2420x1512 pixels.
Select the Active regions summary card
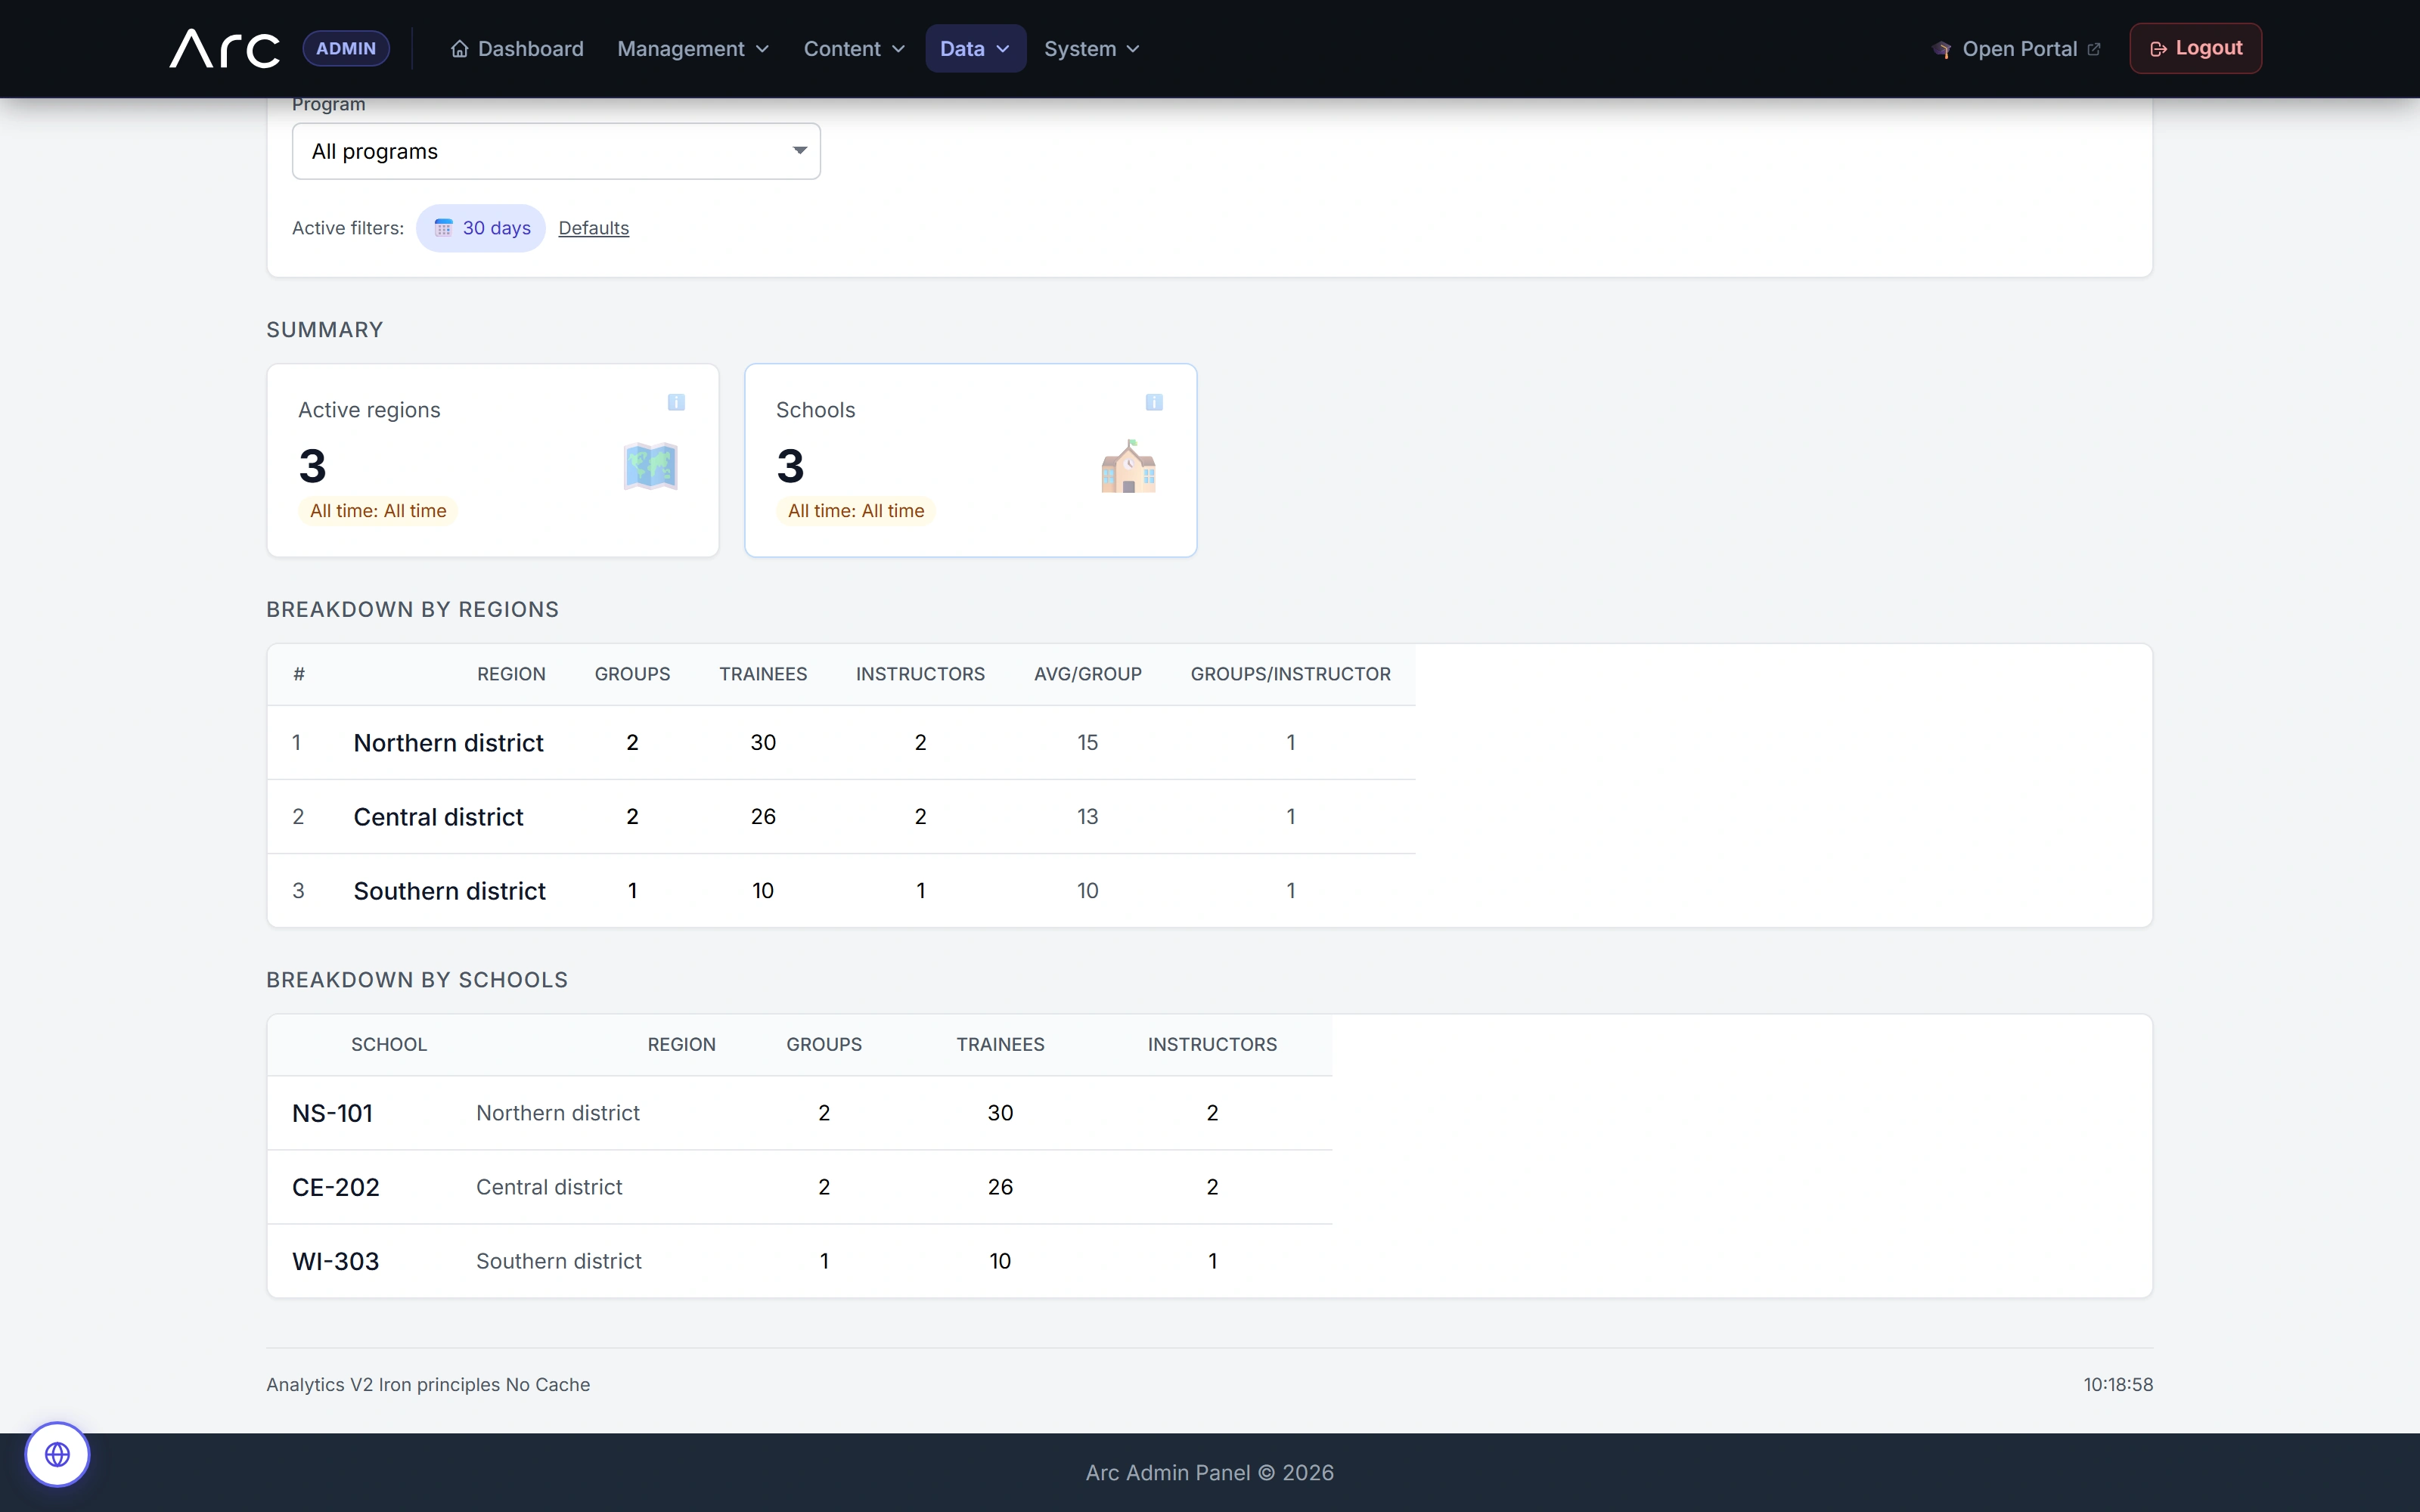tap(493, 460)
